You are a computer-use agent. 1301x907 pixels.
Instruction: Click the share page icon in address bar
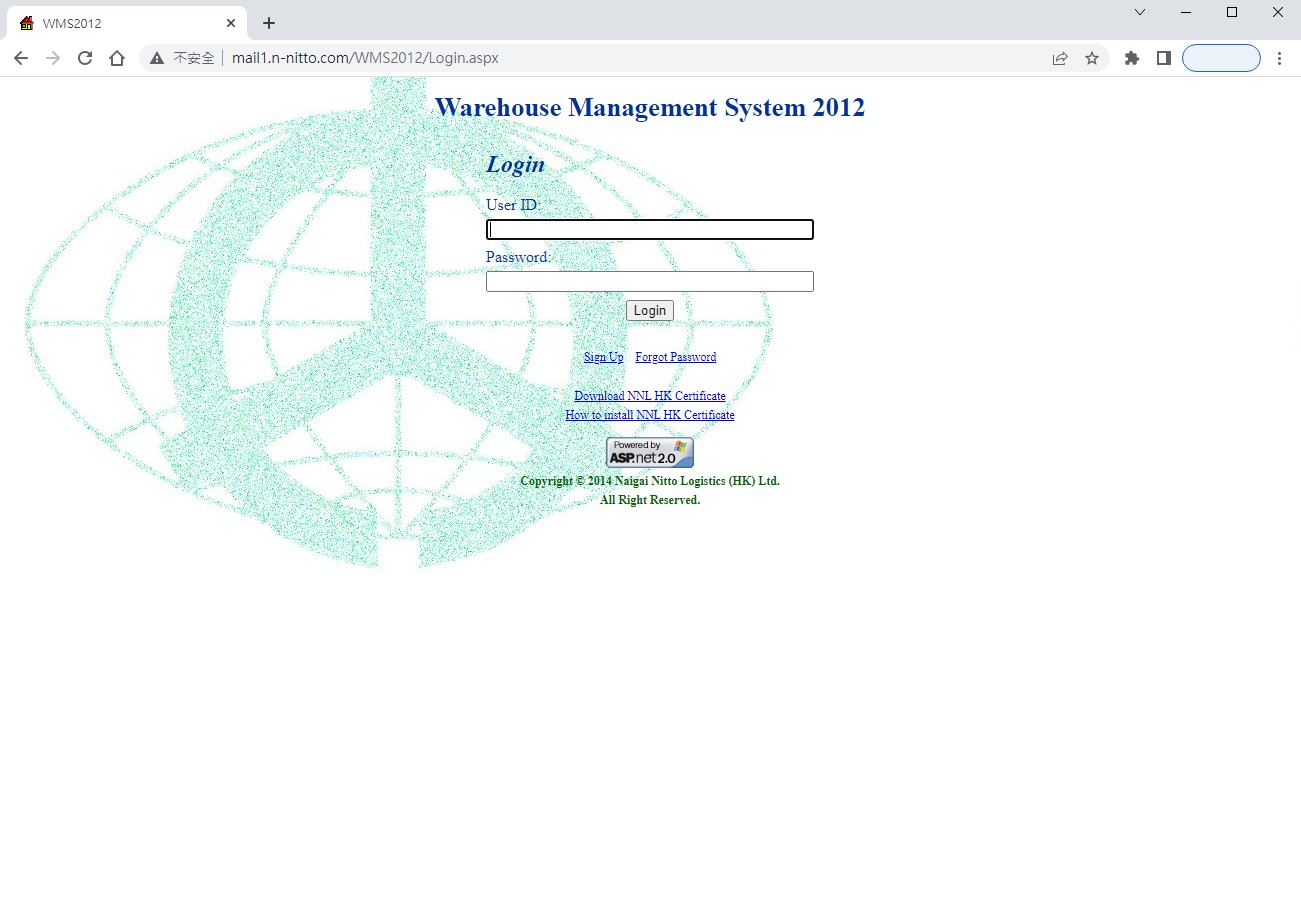pyautogui.click(x=1060, y=58)
